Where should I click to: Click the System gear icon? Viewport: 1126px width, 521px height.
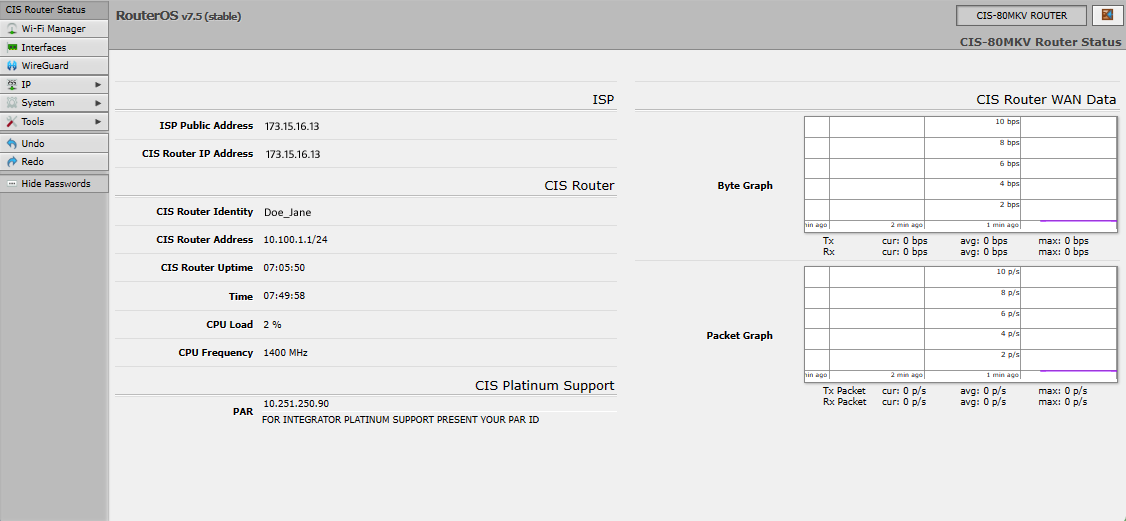click(x=11, y=103)
